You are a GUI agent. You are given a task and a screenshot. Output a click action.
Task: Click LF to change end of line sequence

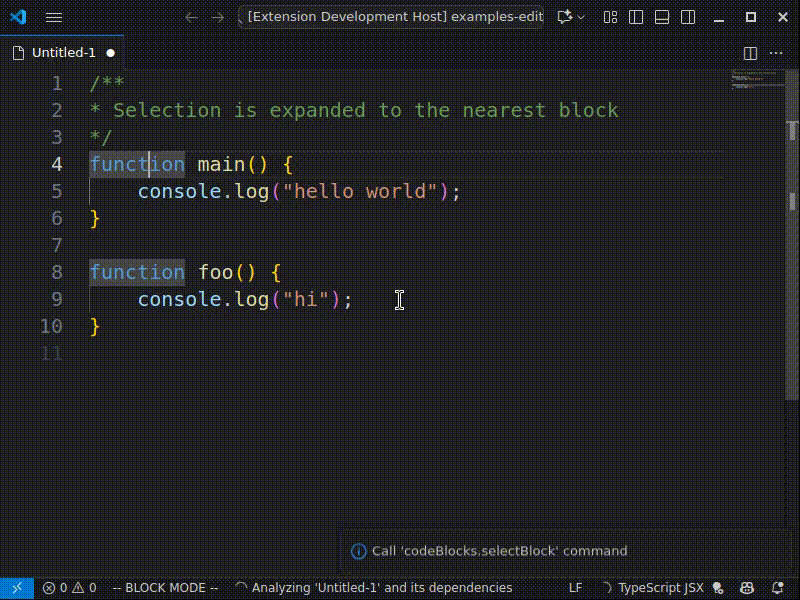(x=576, y=588)
